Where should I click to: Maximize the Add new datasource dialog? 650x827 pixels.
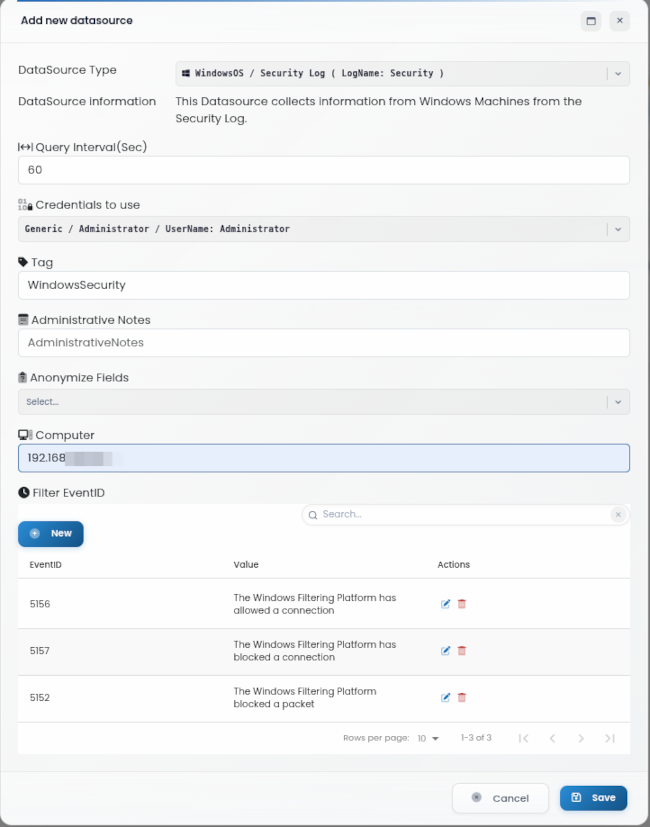pyautogui.click(x=591, y=21)
